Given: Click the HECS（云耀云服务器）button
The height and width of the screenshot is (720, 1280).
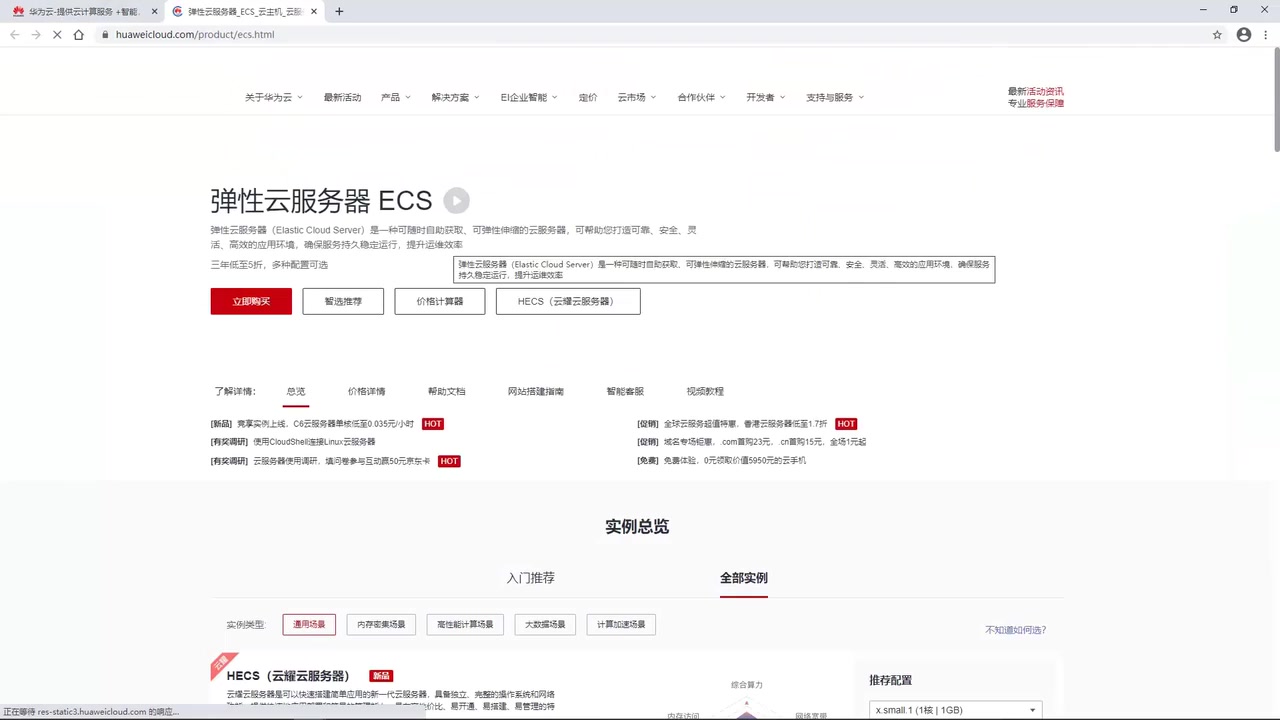Looking at the screenshot, I should [x=568, y=301].
